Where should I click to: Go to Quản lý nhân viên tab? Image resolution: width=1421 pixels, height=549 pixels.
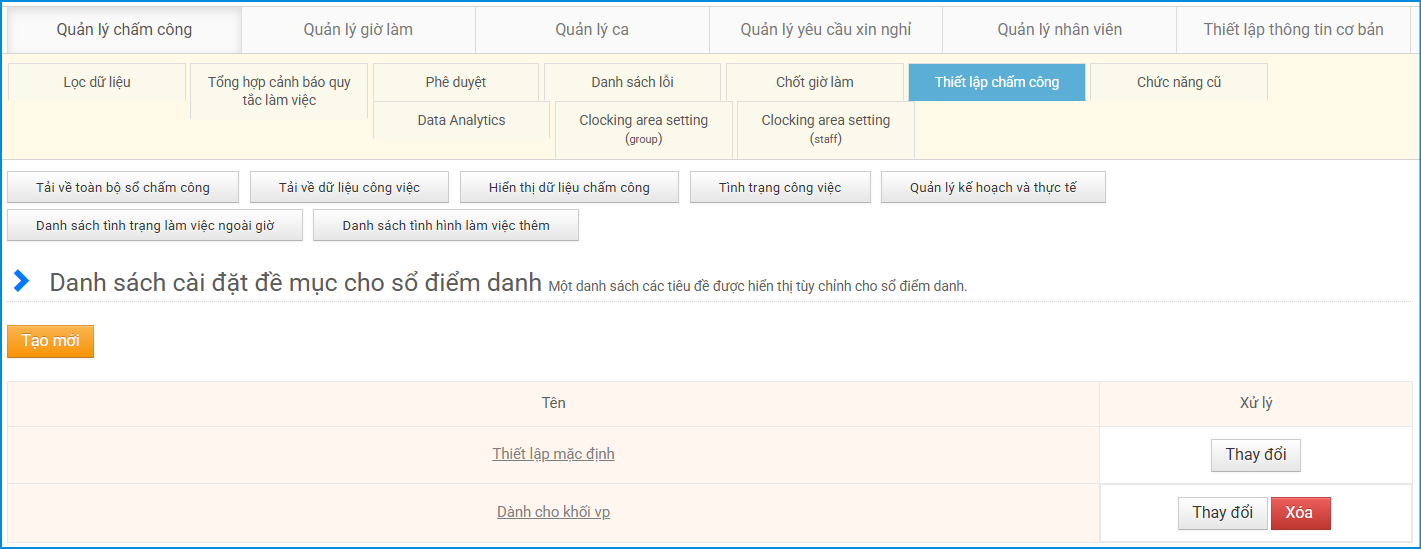[1059, 29]
